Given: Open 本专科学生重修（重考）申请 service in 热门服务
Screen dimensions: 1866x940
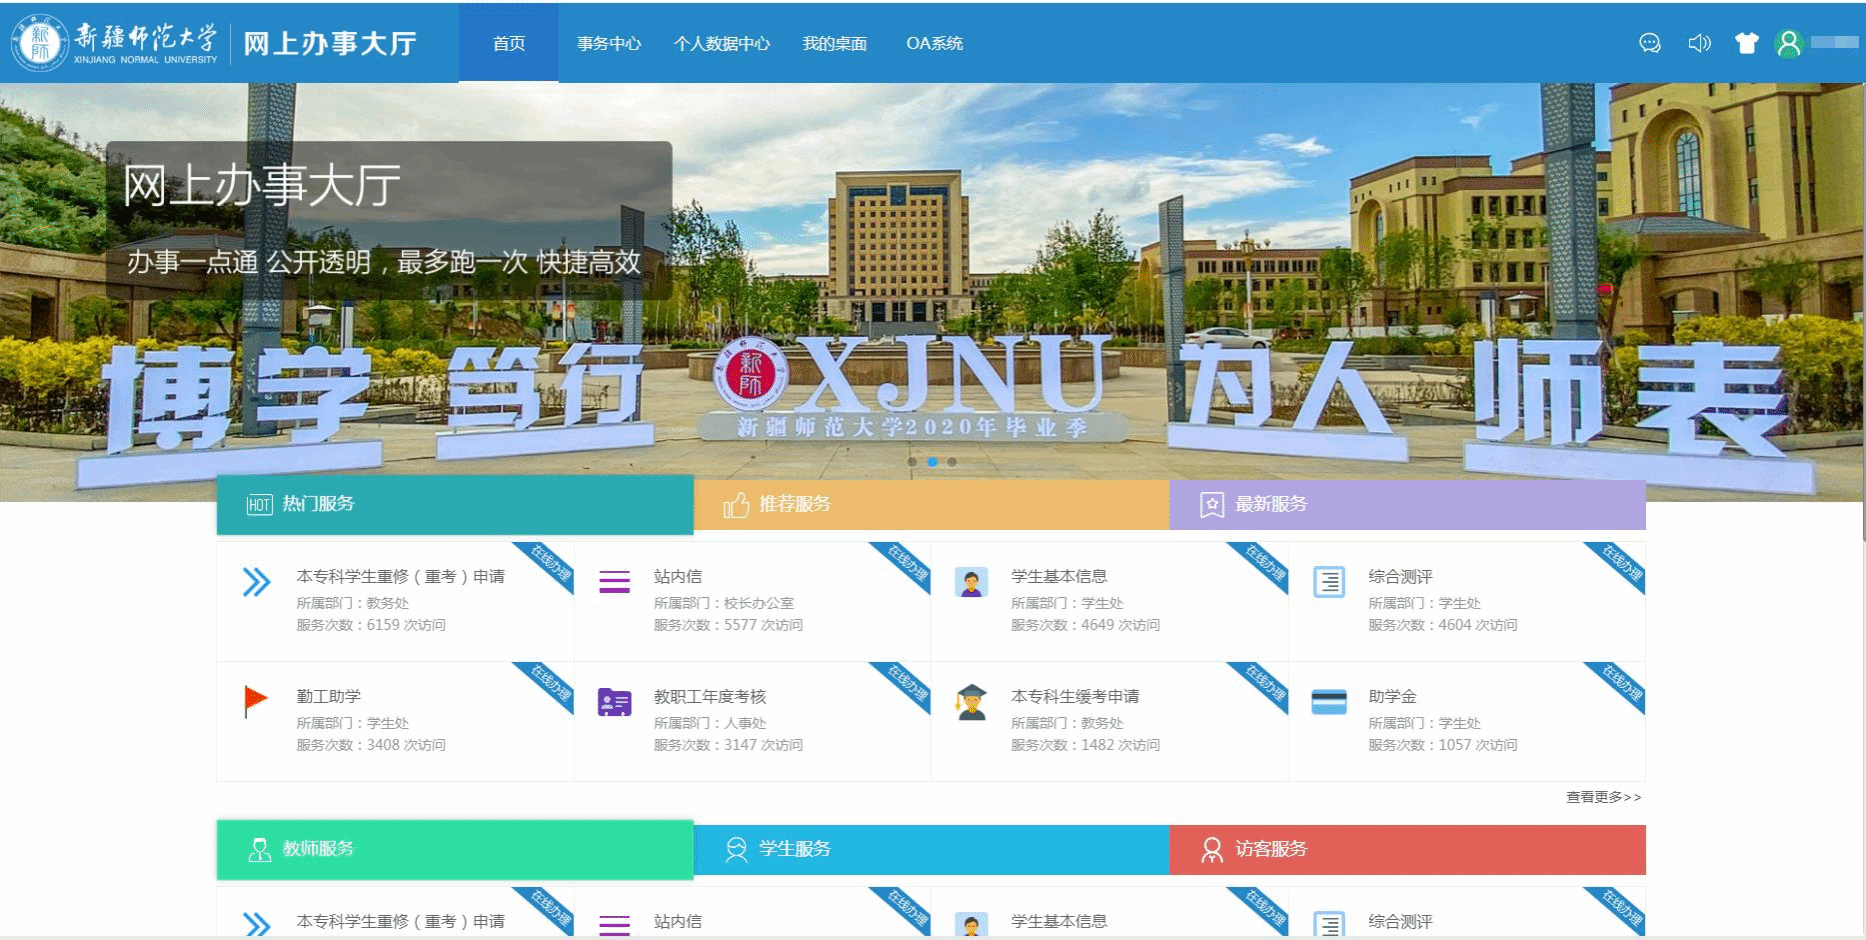Looking at the screenshot, I should pos(400,577).
